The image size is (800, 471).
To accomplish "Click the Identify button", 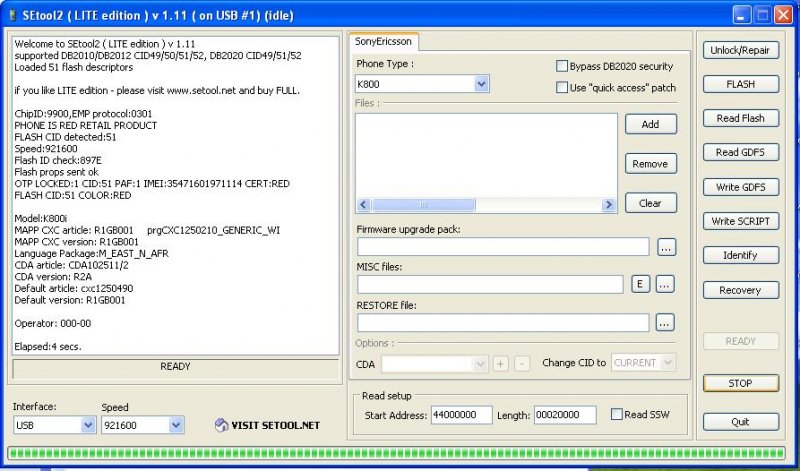I will (x=740, y=255).
